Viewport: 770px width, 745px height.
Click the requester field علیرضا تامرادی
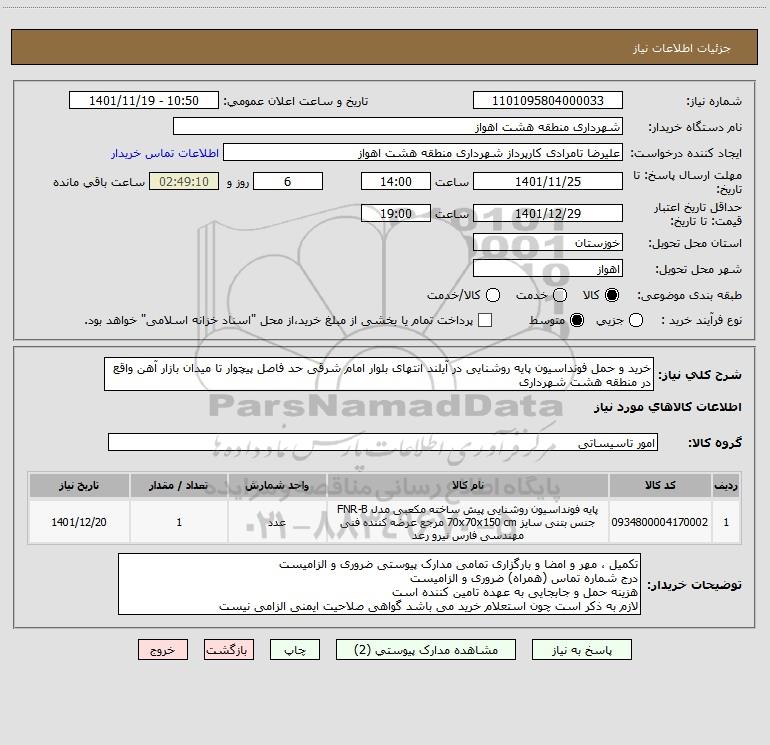423,152
